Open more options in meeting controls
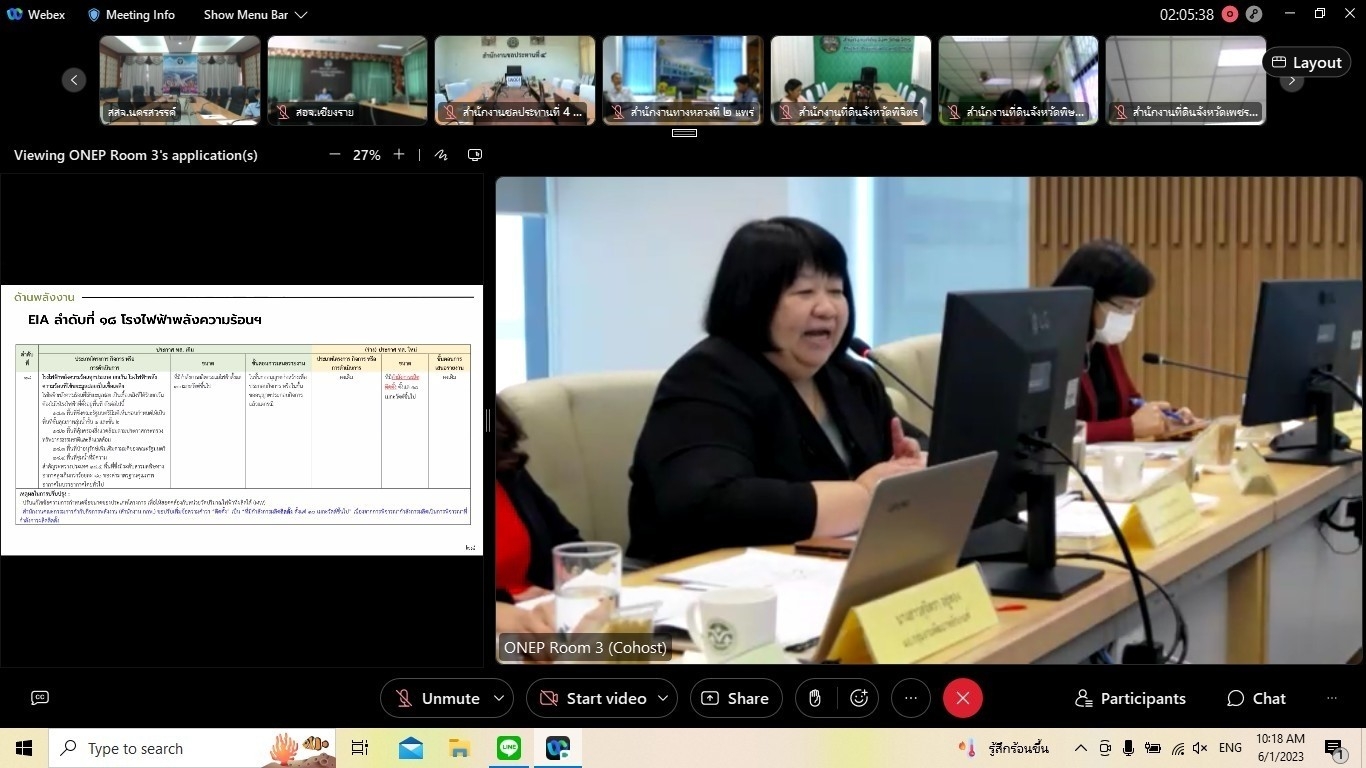 pos(910,698)
